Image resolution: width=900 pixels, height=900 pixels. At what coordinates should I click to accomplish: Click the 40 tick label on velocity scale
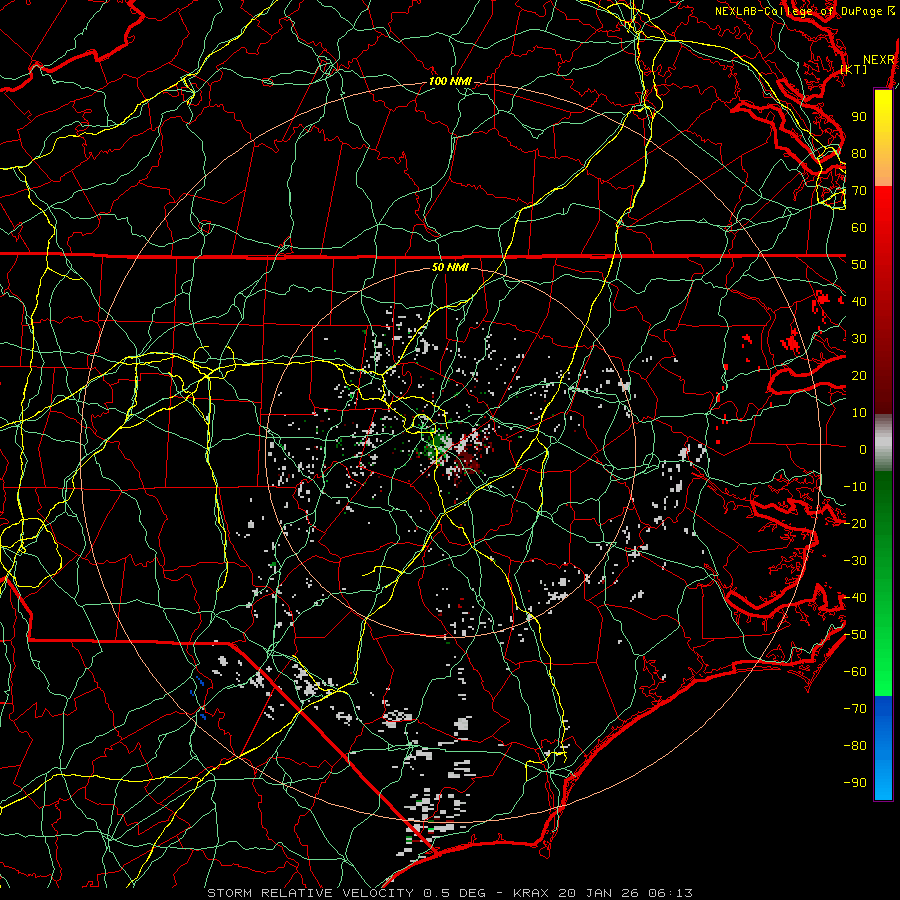[859, 302]
